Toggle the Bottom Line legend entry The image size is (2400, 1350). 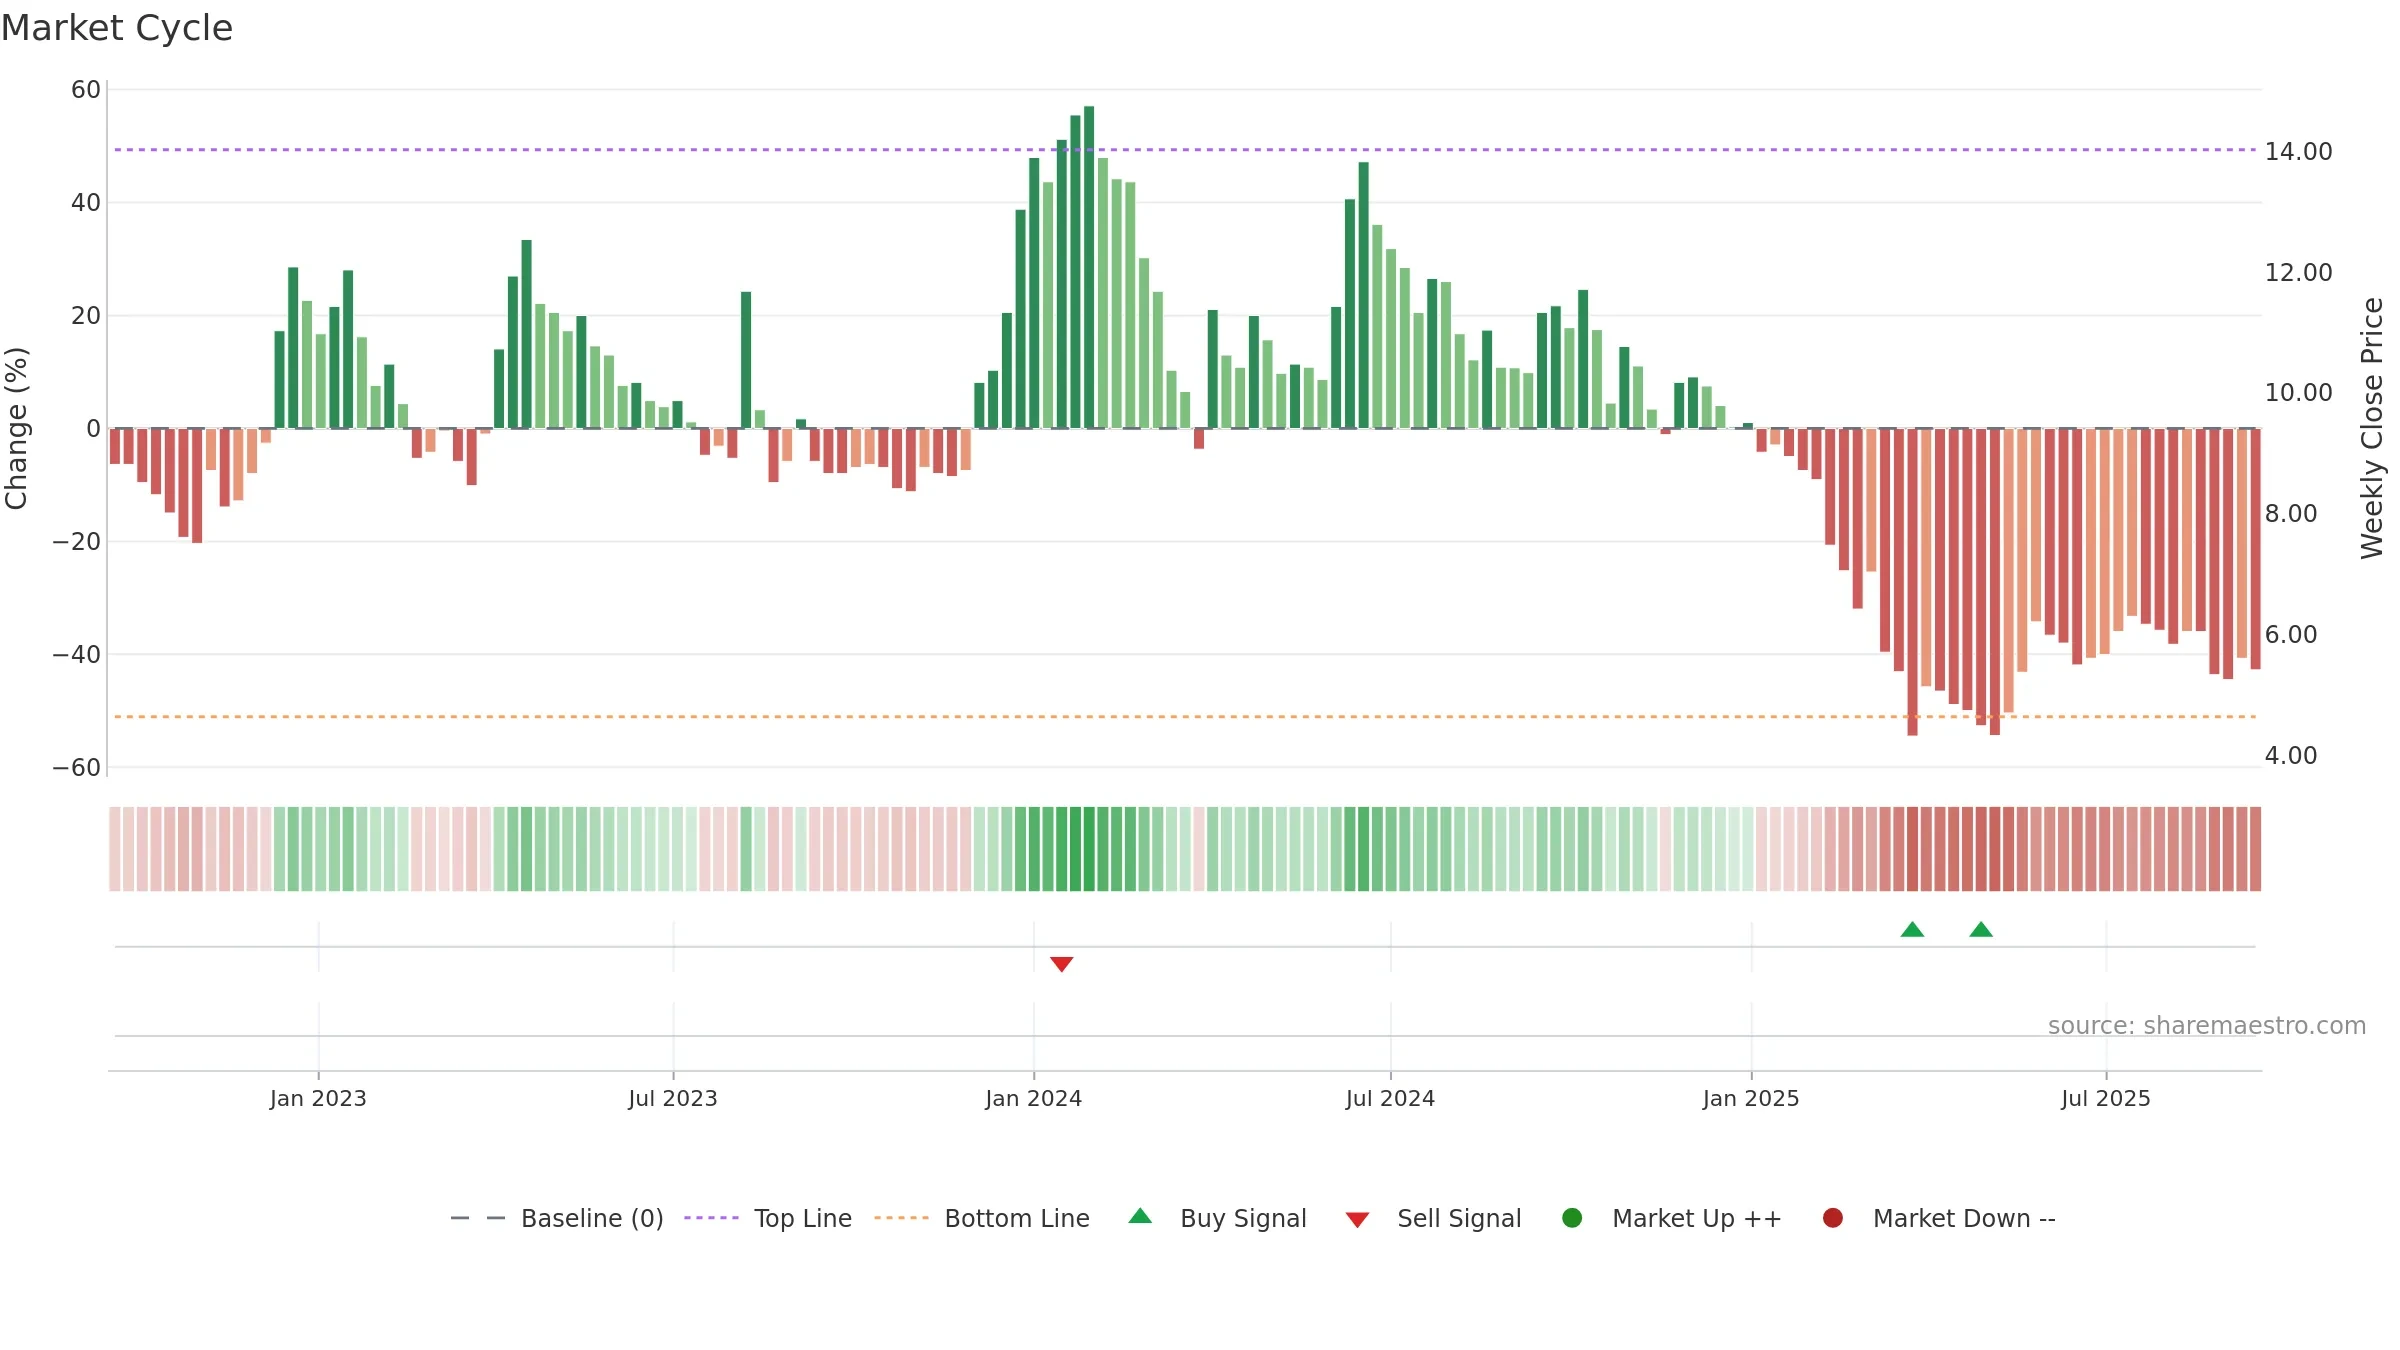982,1218
